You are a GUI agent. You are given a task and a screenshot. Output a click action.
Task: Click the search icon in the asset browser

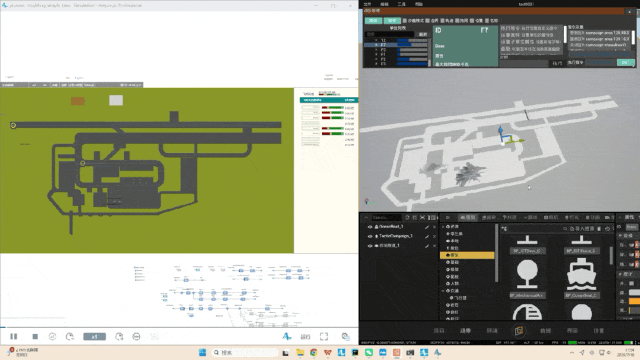coord(565,229)
